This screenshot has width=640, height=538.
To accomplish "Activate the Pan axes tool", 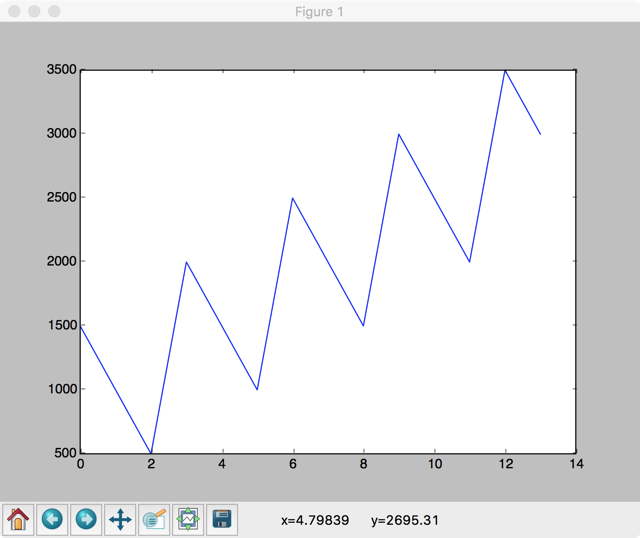I will click(x=120, y=520).
